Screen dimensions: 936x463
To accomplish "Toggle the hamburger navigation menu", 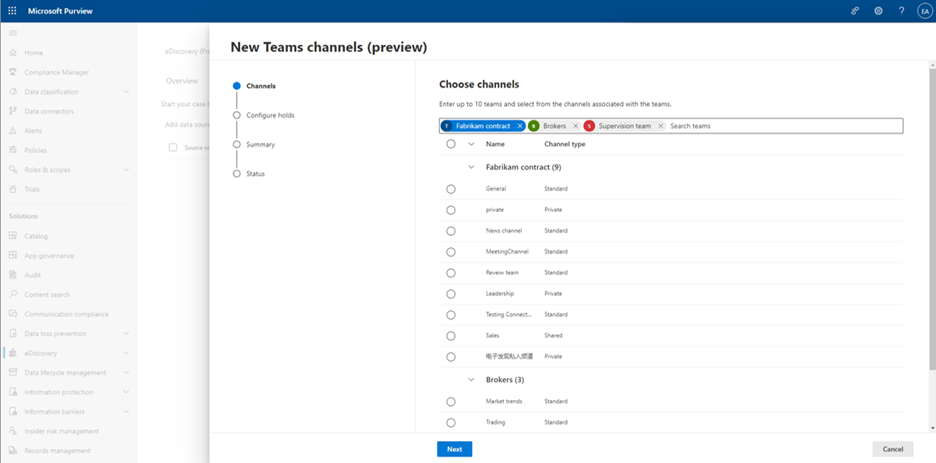I will coord(13,33).
